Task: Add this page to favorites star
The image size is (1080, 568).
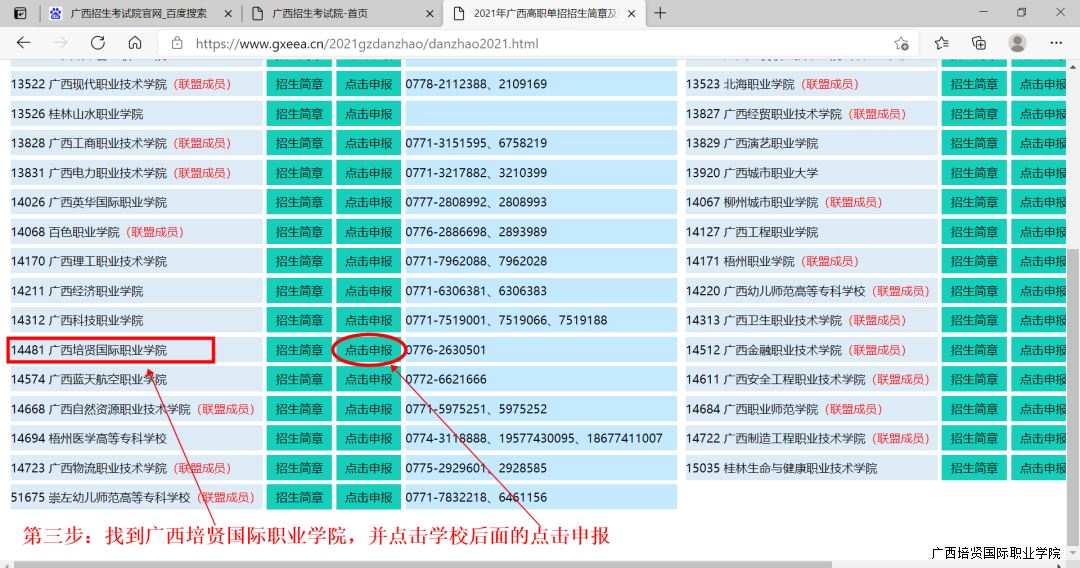Action: 901,44
